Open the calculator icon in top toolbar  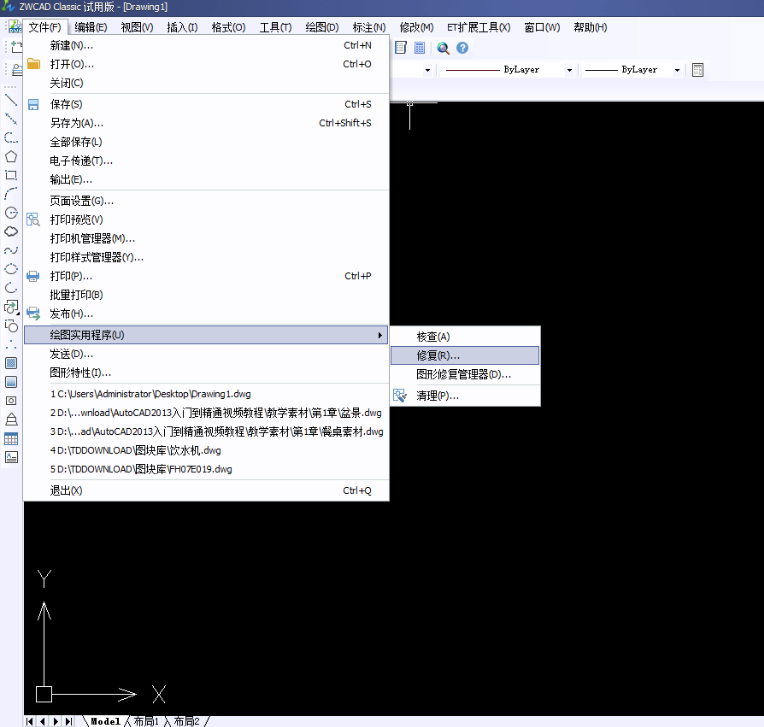click(419, 48)
